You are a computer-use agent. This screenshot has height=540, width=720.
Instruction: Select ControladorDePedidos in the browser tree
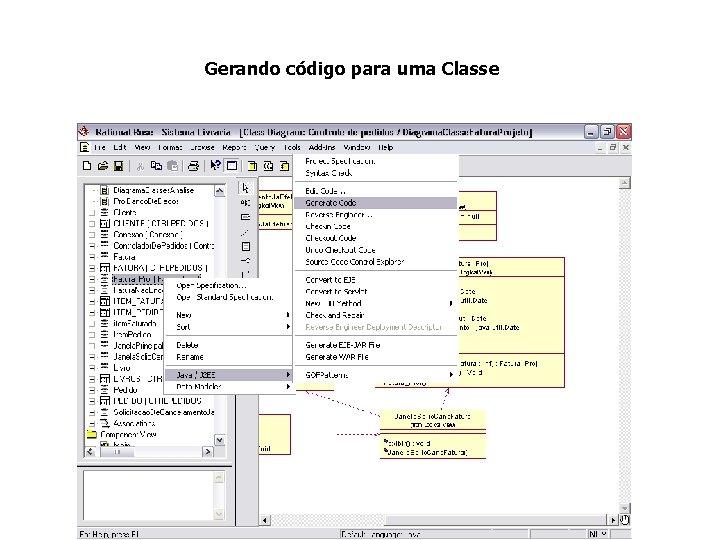163,246
